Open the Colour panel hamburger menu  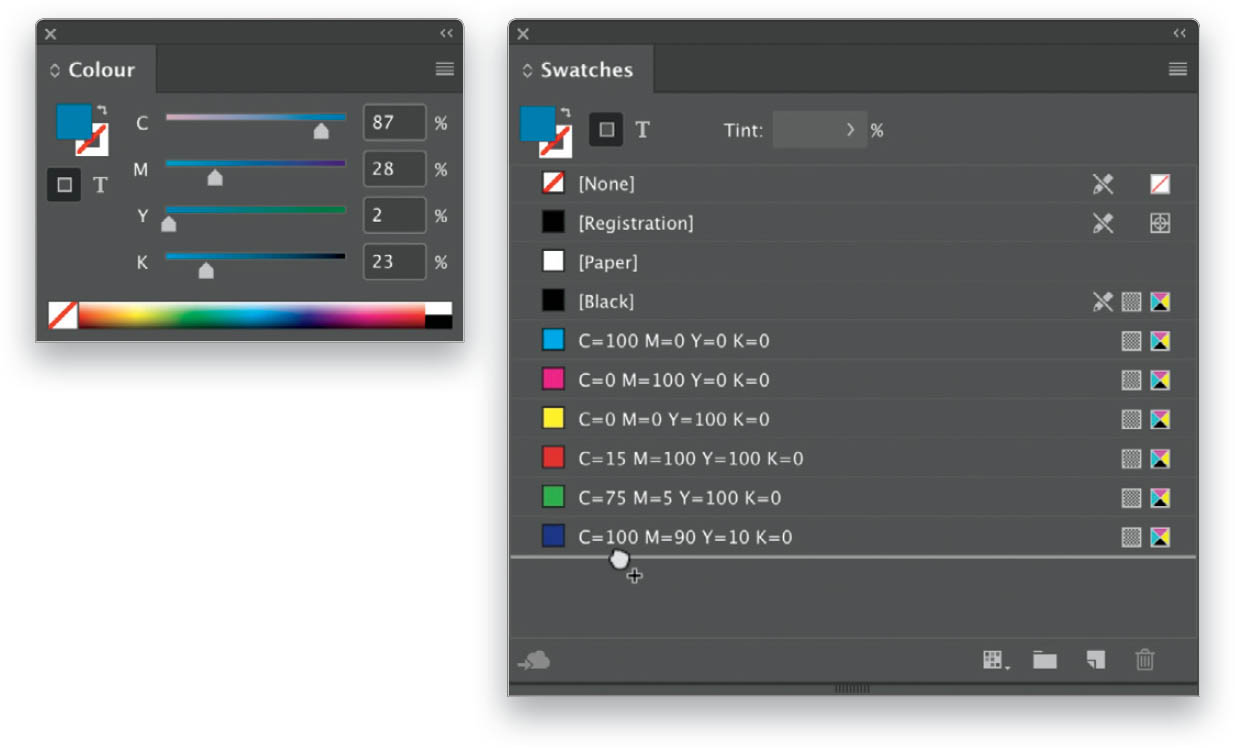(445, 69)
